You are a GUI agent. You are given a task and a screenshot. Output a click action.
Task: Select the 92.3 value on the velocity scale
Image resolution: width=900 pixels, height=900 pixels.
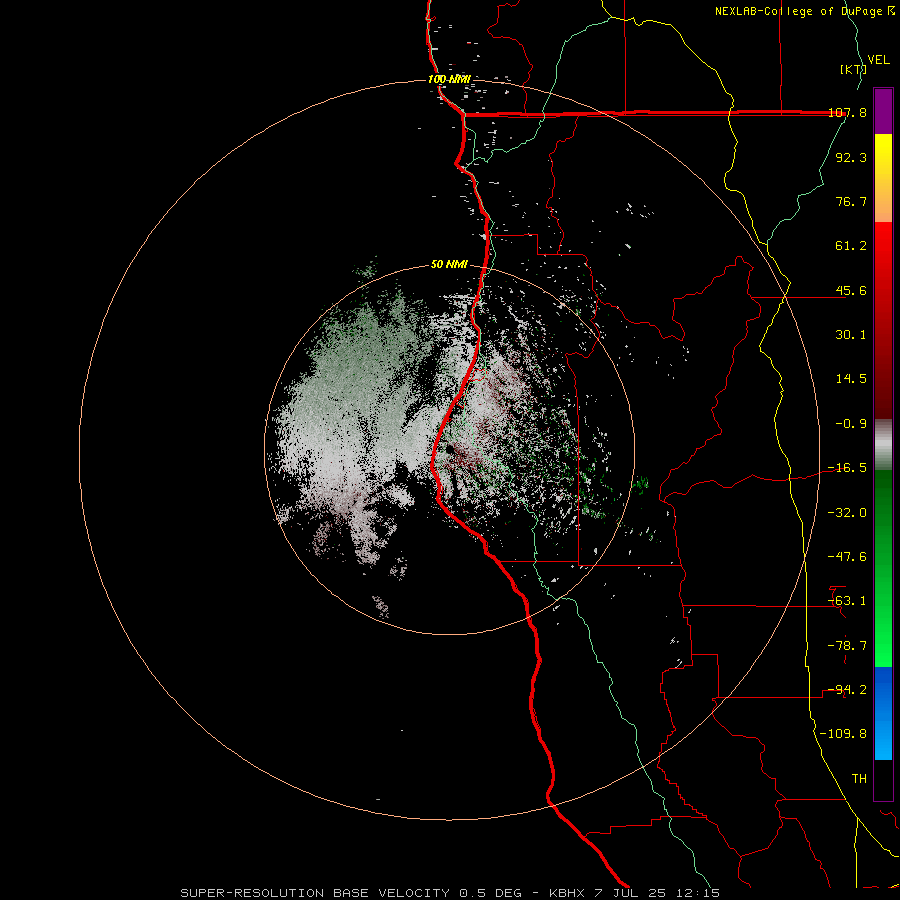[851, 157]
